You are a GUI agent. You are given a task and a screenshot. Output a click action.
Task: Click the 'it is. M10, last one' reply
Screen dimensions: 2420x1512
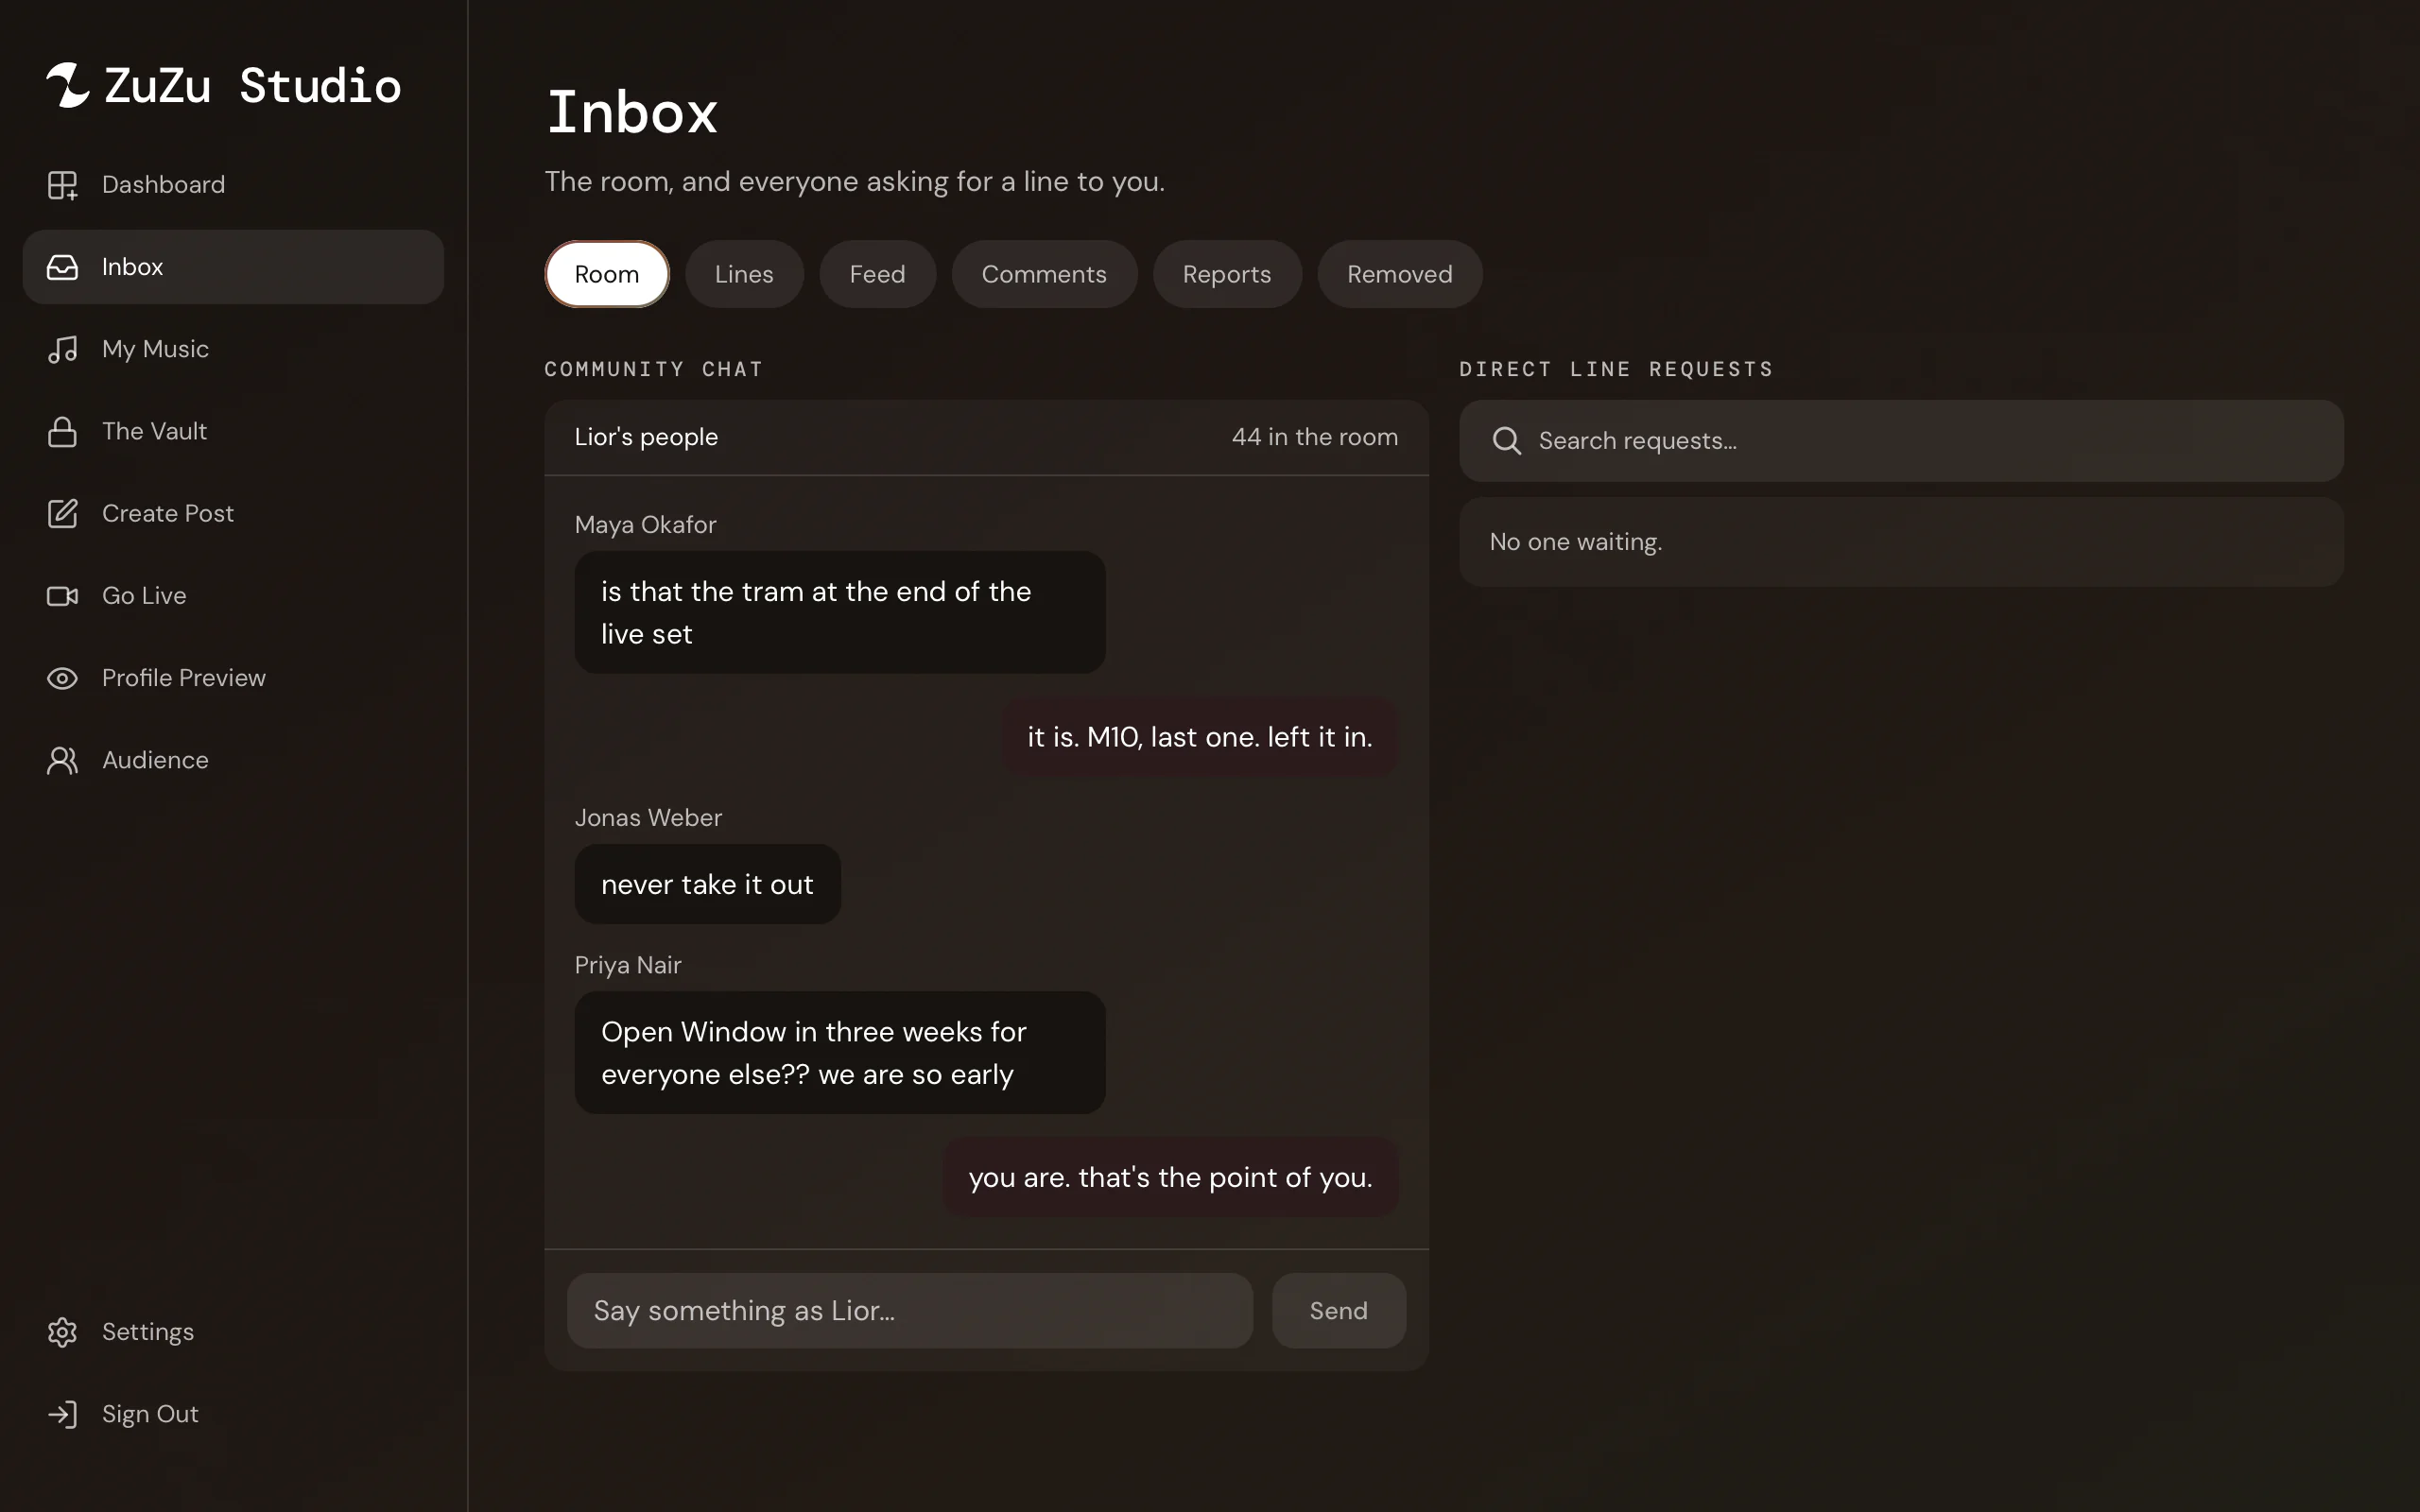coord(1199,737)
